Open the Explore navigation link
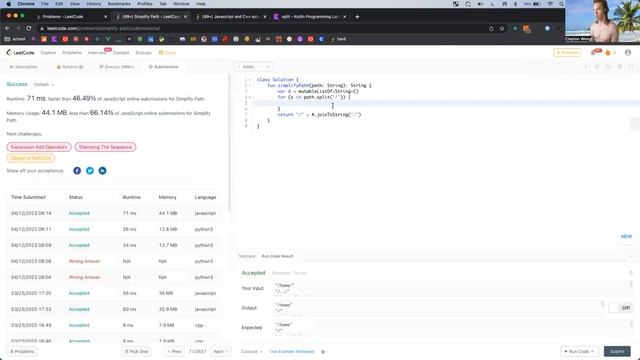This screenshot has height=360, width=640. click(48, 53)
